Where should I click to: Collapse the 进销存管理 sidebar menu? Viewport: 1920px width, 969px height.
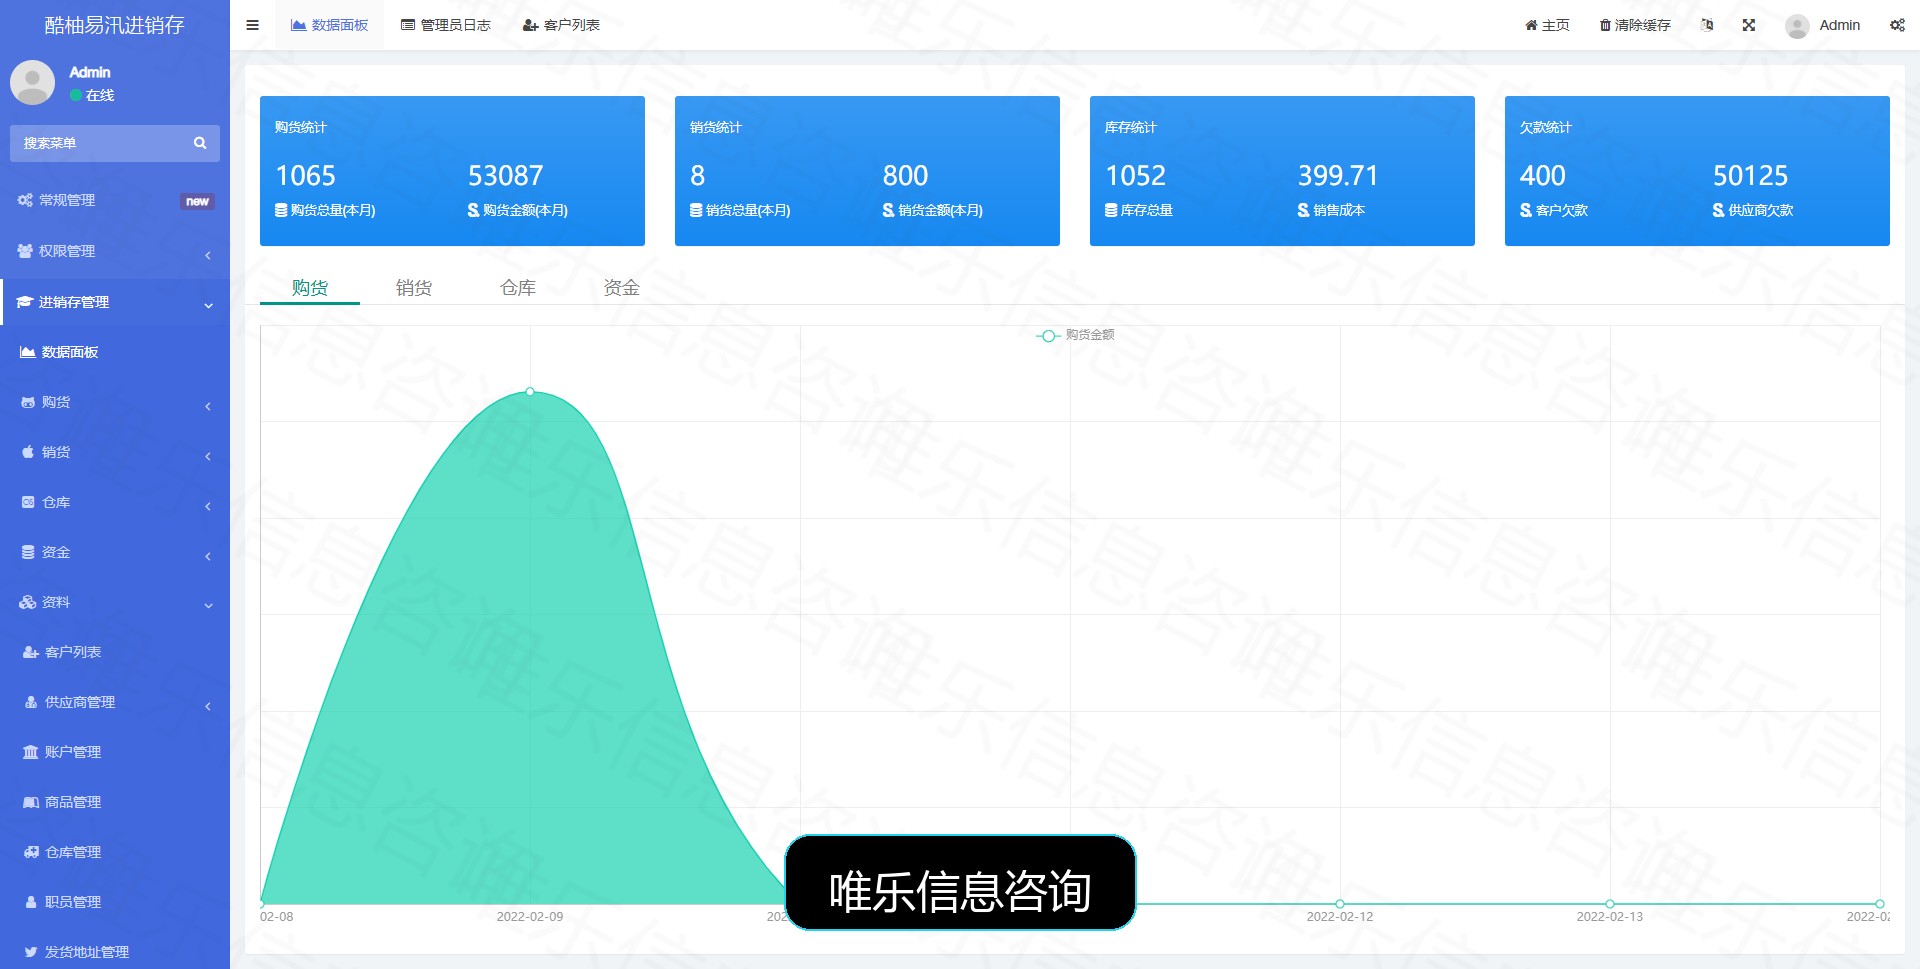pyautogui.click(x=115, y=302)
